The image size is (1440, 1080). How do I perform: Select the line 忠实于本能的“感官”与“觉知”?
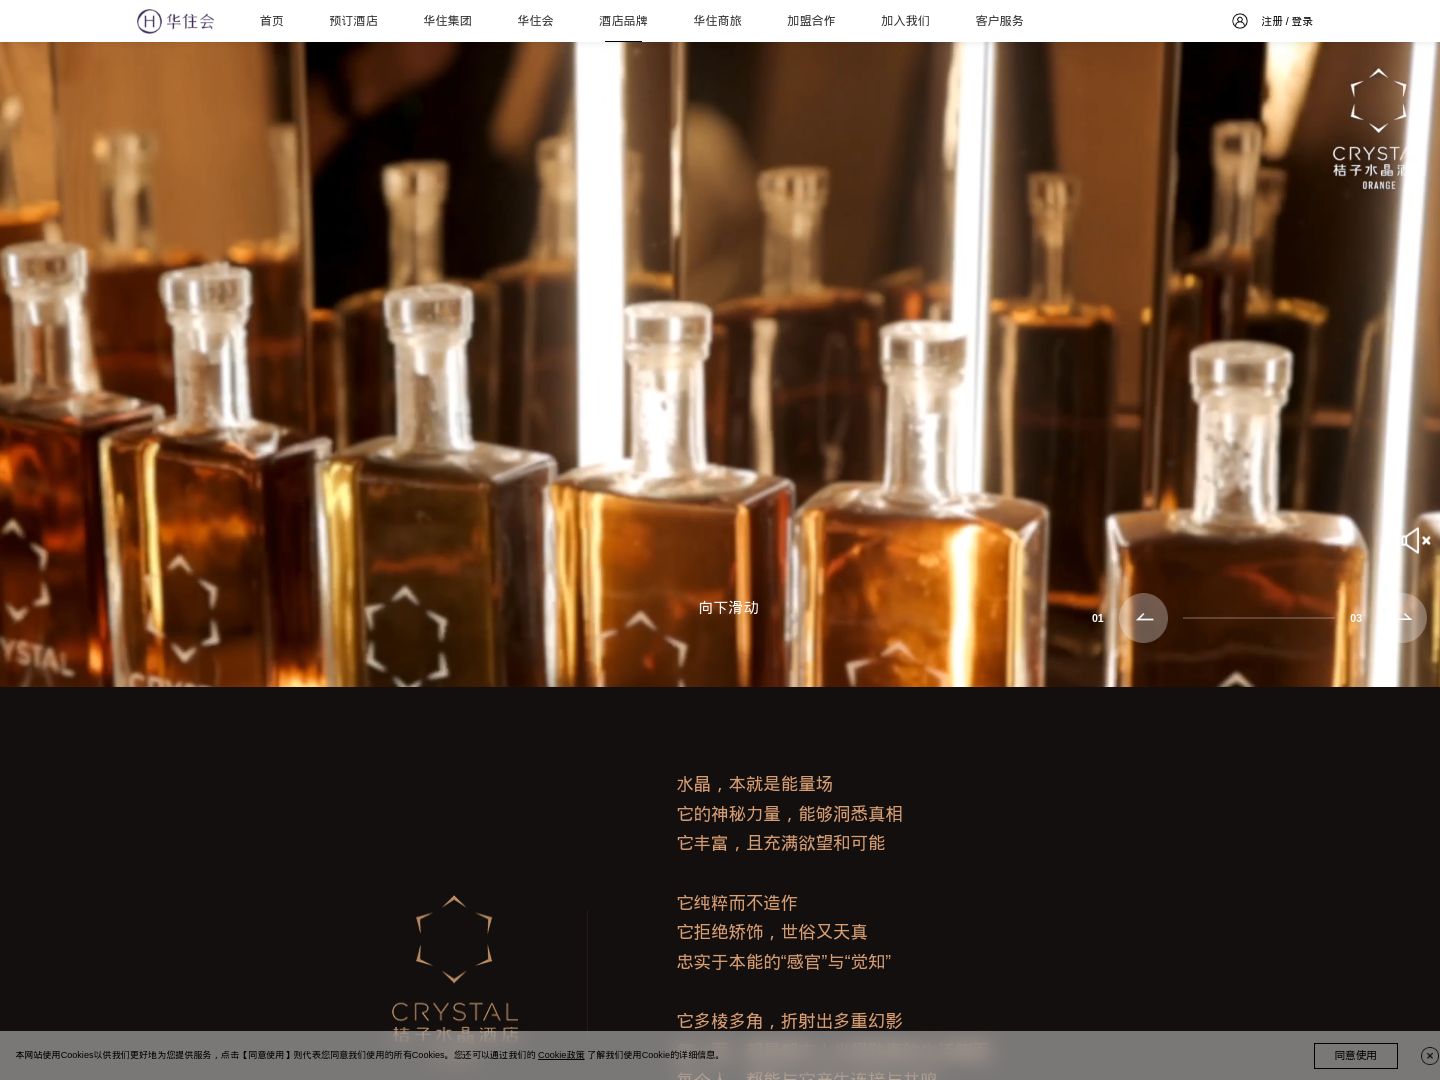tap(784, 962)
